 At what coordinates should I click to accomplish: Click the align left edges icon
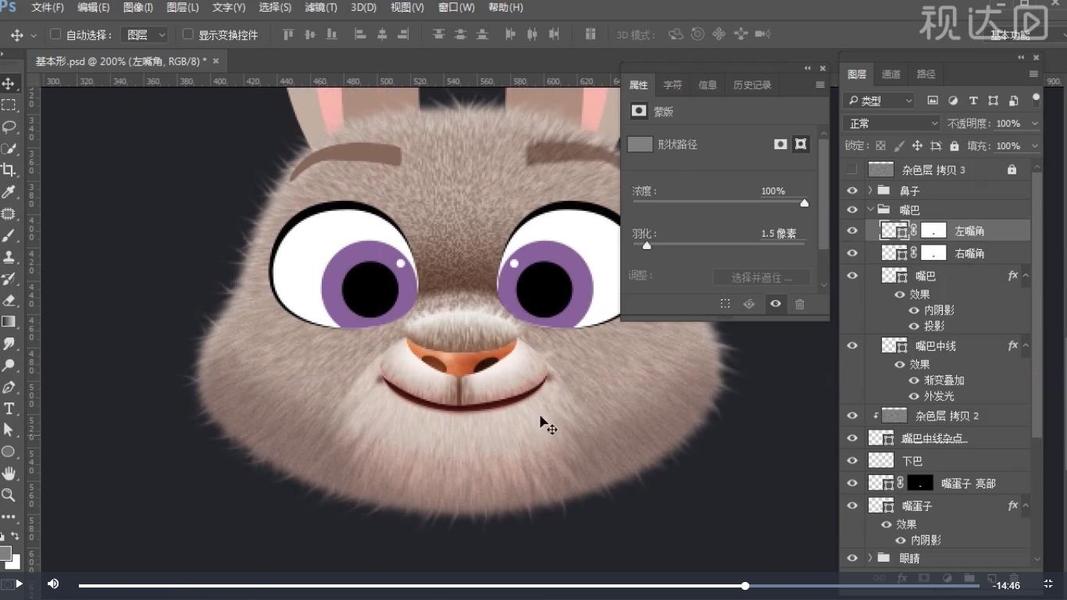tap(361, 34)
